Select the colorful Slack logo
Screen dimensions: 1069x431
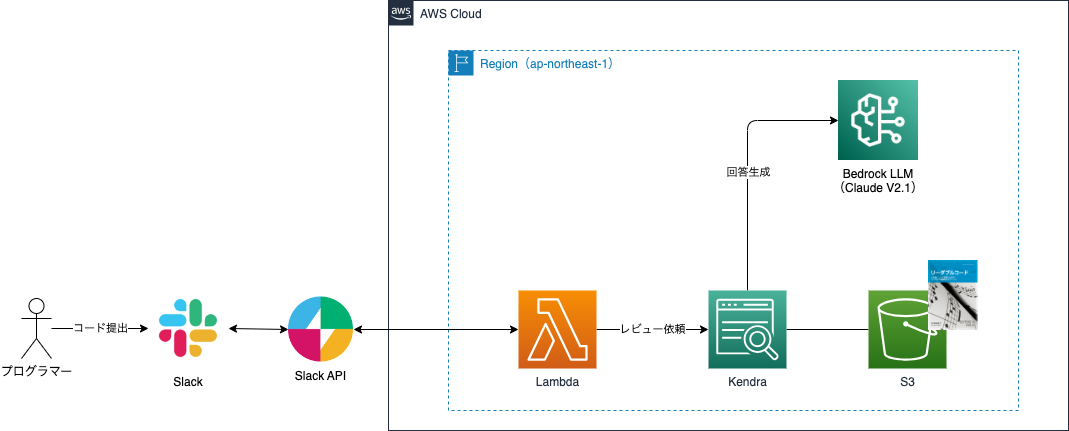coord(187,327)
